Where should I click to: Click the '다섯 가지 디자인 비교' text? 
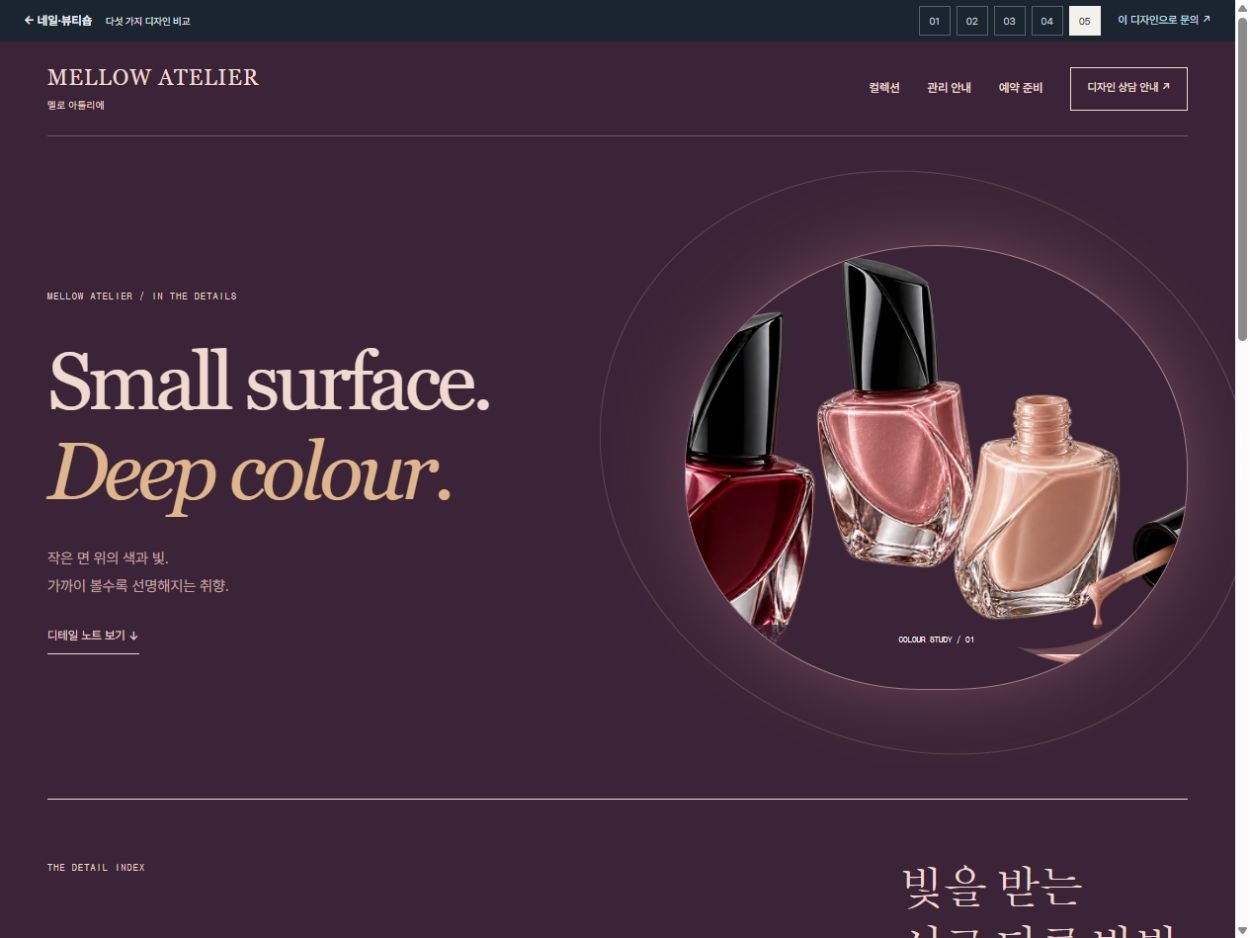click(x=148, y=21)
